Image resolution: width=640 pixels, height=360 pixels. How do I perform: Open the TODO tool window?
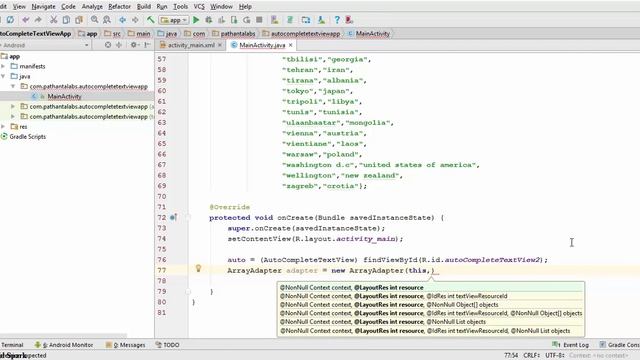click(x=168, y=345)
